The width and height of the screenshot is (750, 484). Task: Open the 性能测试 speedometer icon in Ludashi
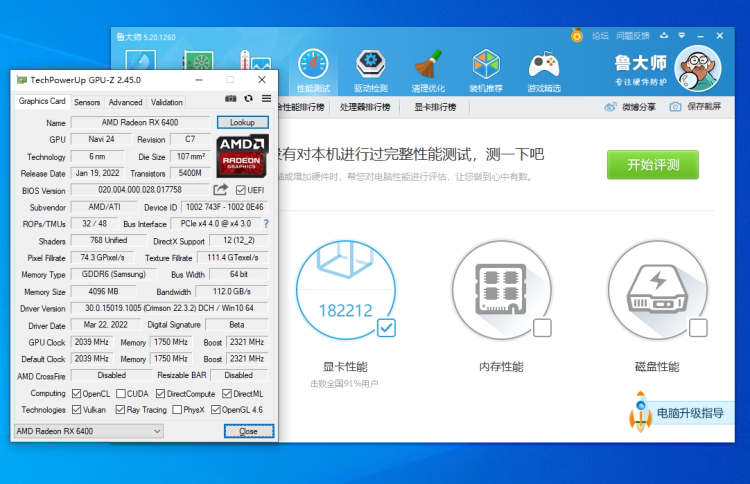[x=313, y=64]
